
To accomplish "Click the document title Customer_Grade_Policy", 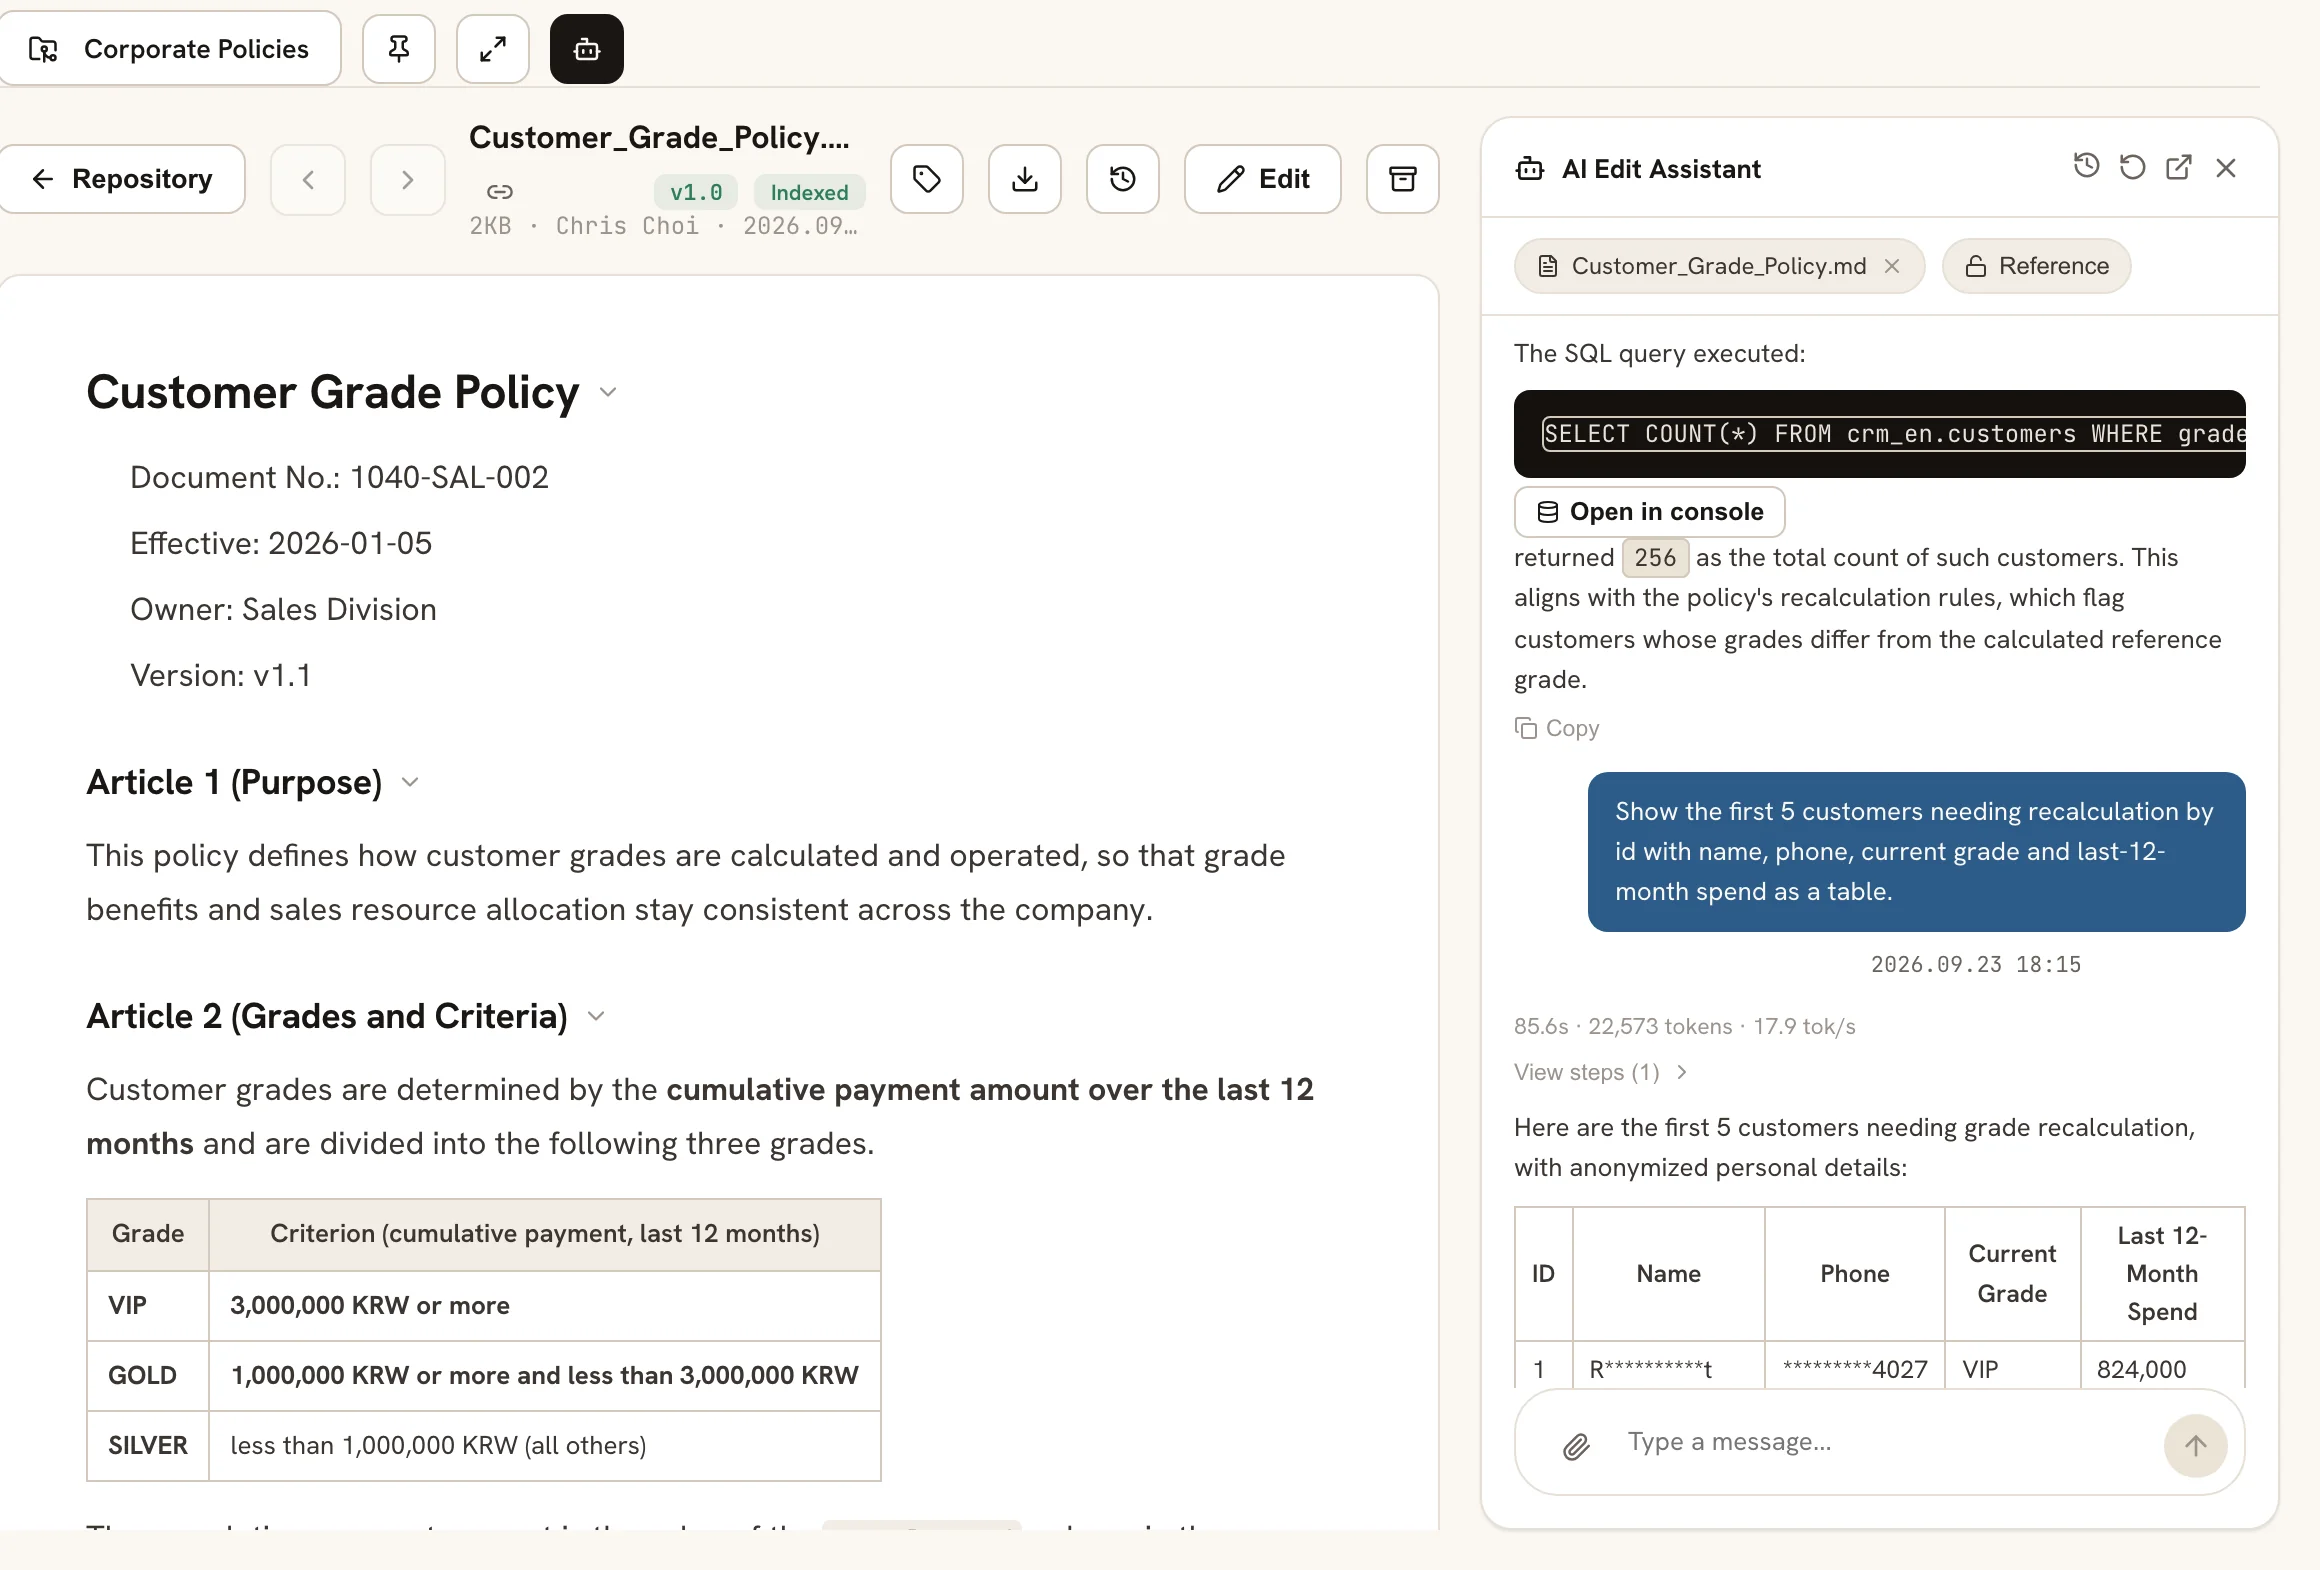I will (660, 137).
